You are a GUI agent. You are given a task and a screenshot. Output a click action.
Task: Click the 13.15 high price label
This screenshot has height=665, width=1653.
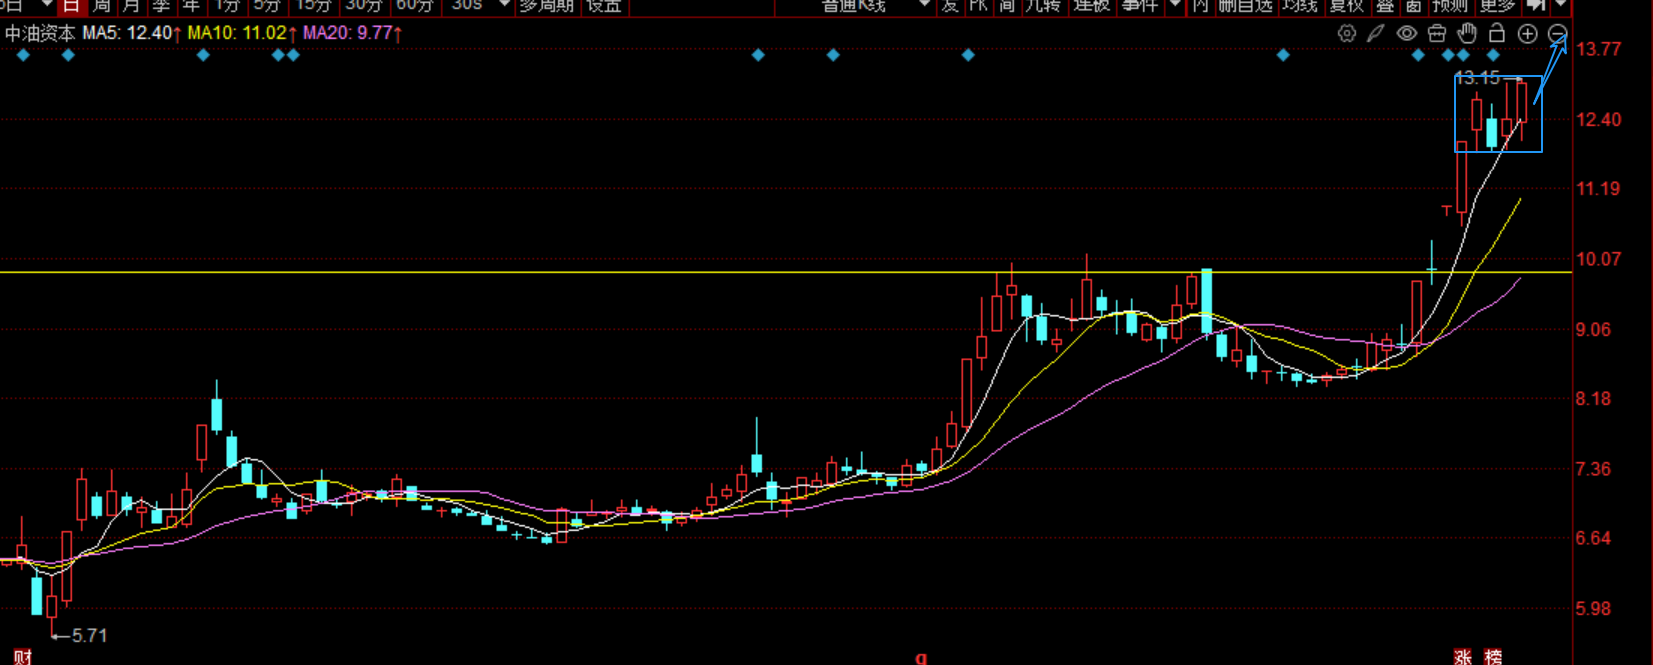pos(1477,77)
